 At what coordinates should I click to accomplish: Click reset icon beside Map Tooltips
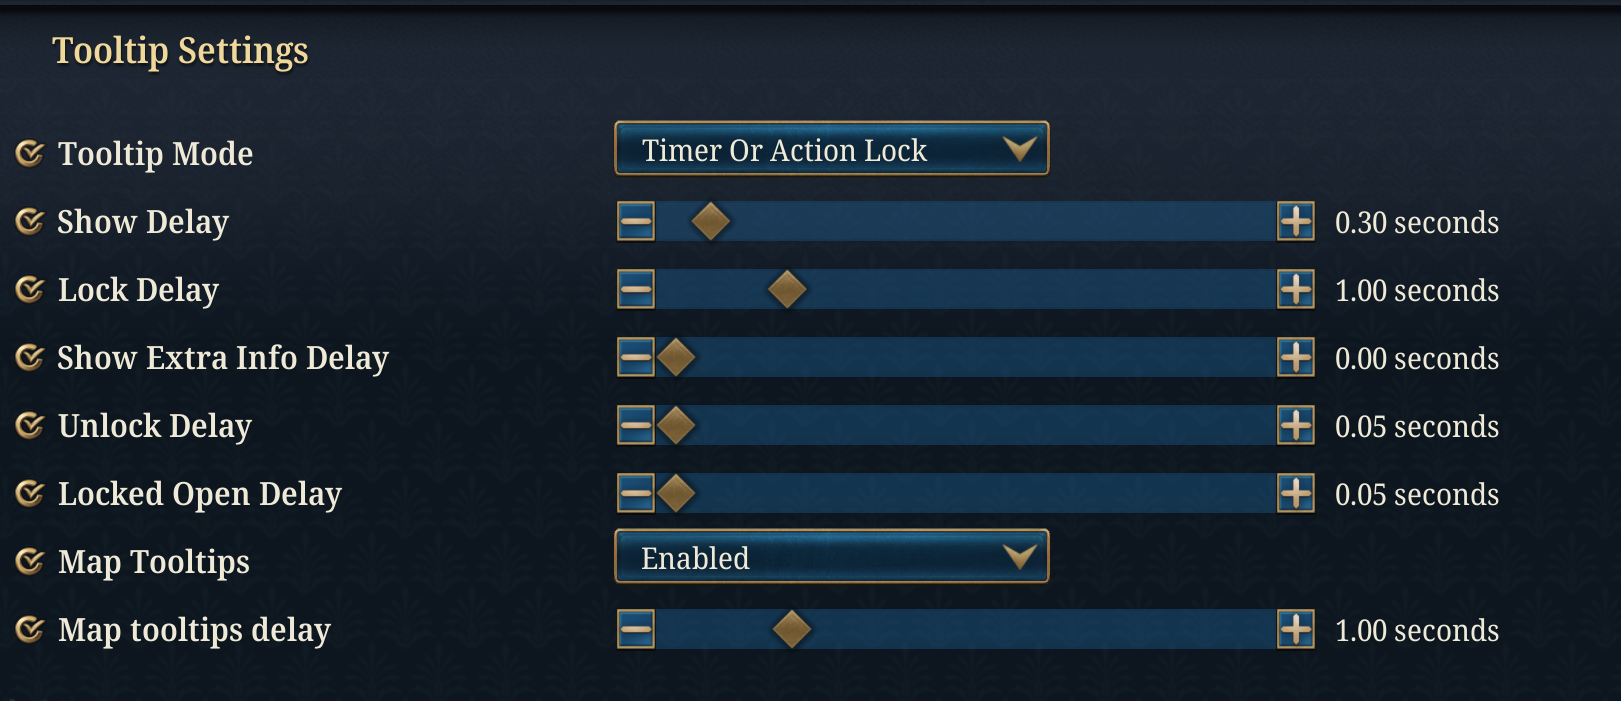(30, 561)
